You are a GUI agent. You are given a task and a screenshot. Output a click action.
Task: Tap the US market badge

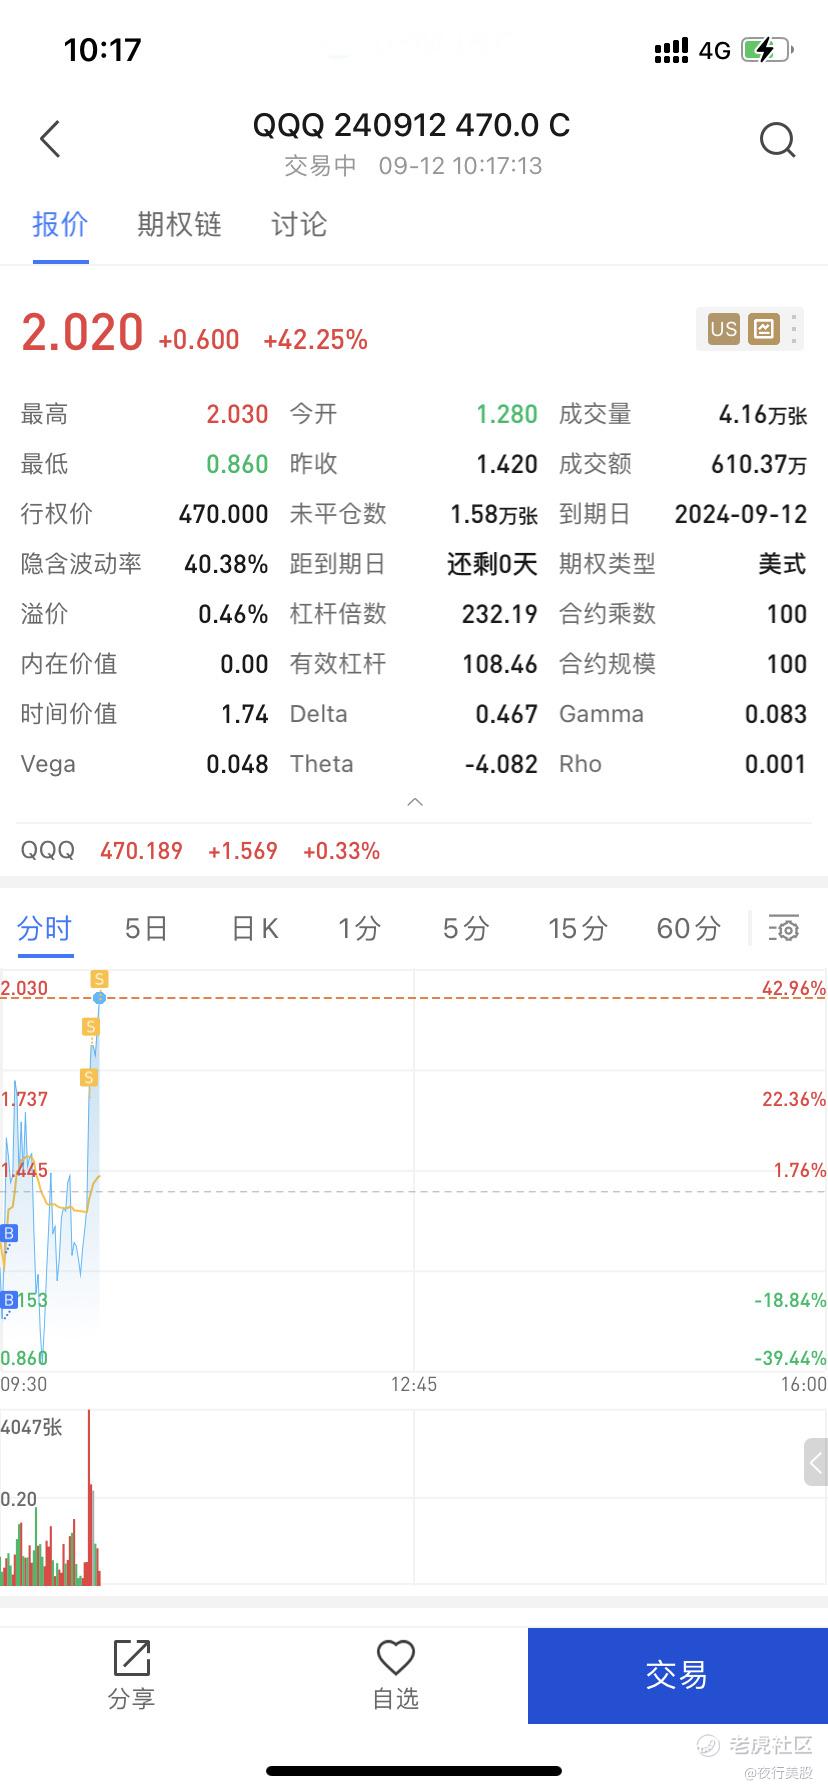click(723, 329)
